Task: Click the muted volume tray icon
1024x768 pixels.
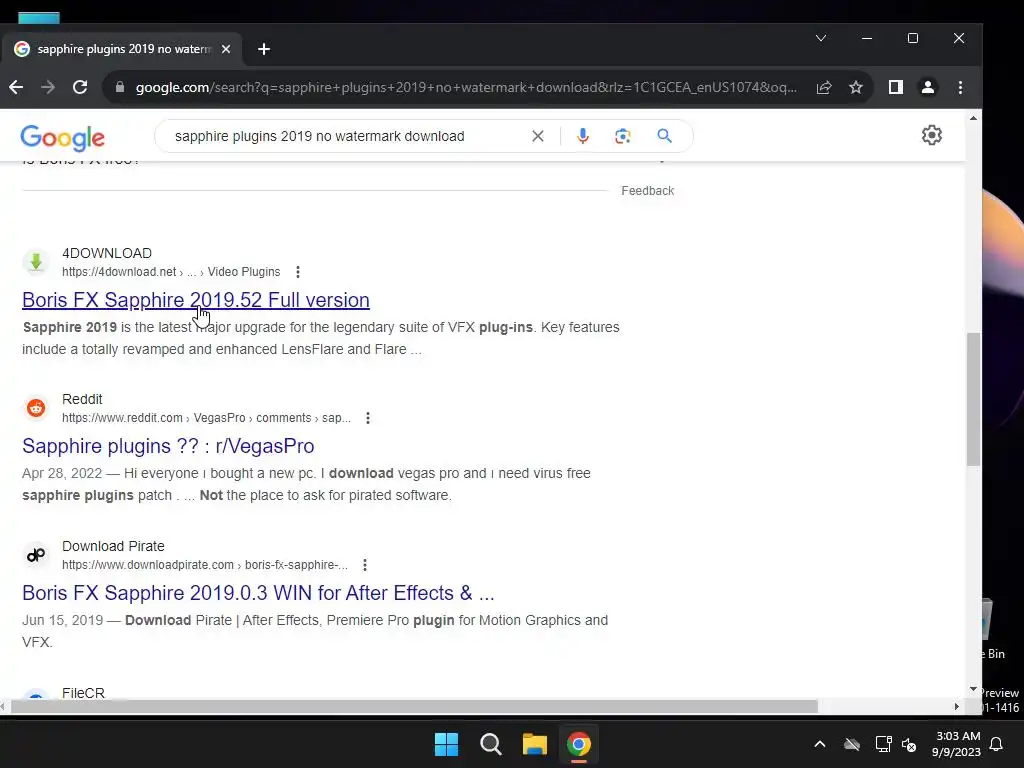Action: point(908,744)
